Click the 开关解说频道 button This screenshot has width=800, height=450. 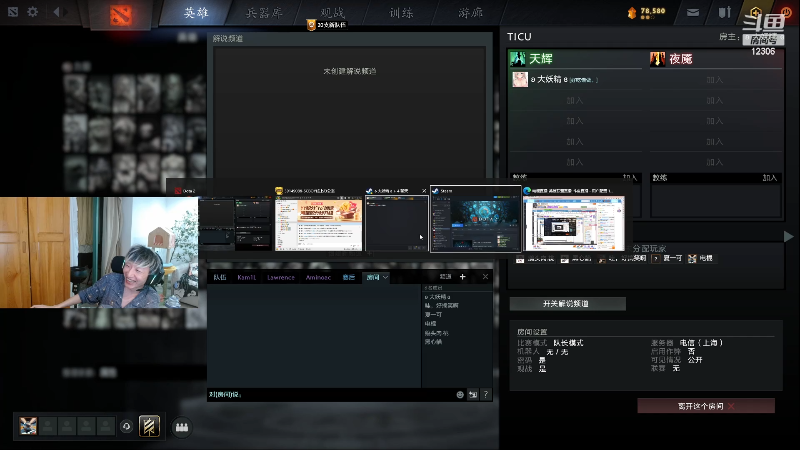[x=567, y=304]
